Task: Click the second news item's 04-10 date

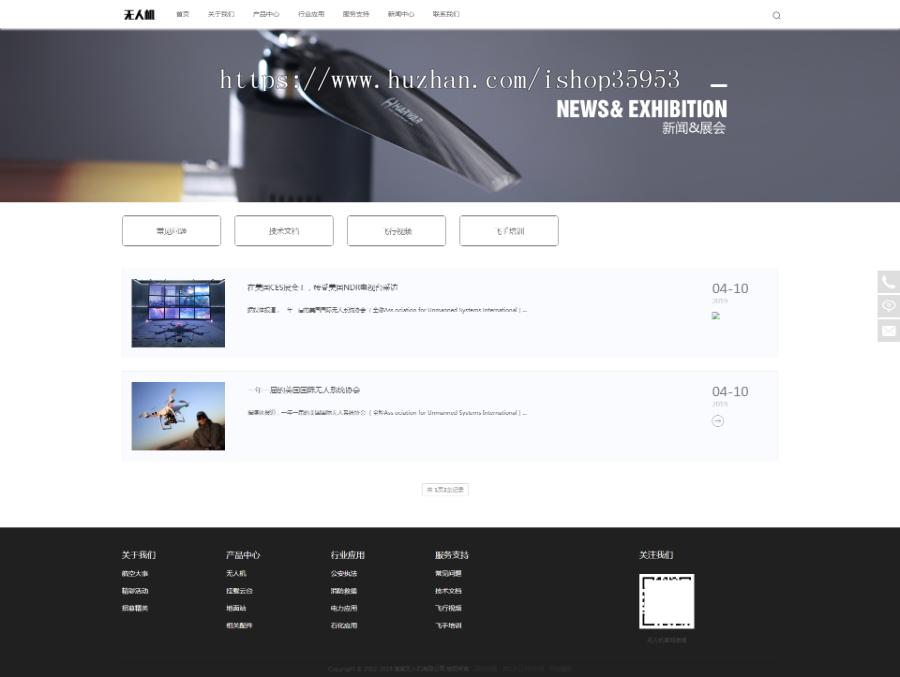Action: 730,392
